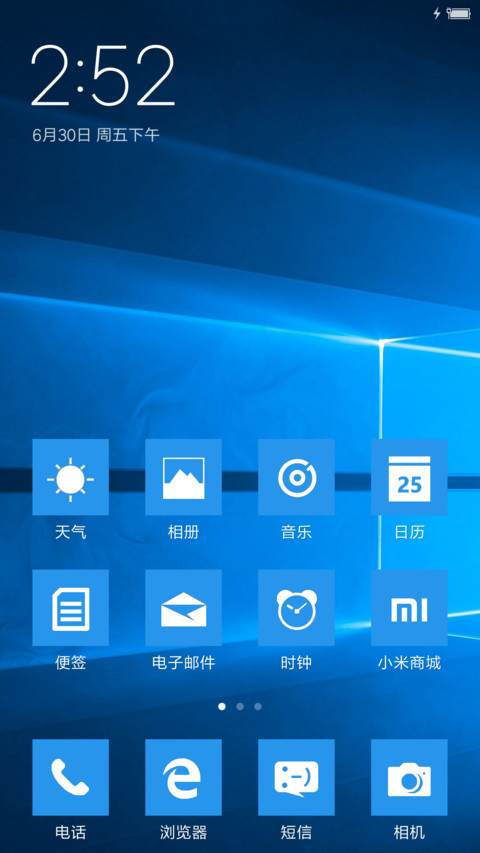Tap the 2:52 clock widget

(103, 75)
